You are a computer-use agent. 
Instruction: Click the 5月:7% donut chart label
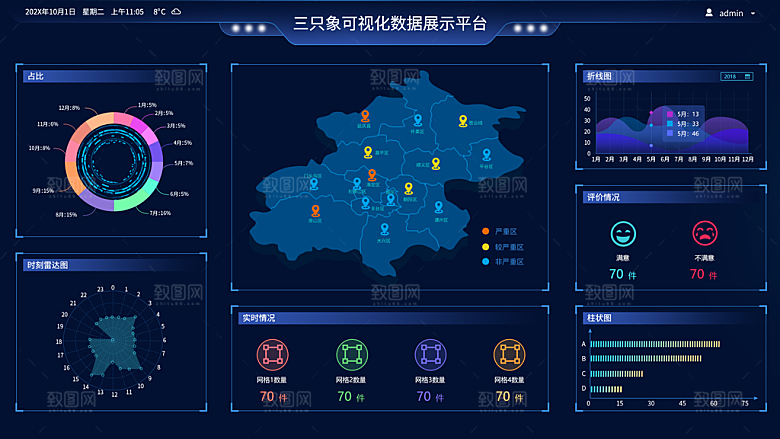pyautogui.click(x=184, y=163)
